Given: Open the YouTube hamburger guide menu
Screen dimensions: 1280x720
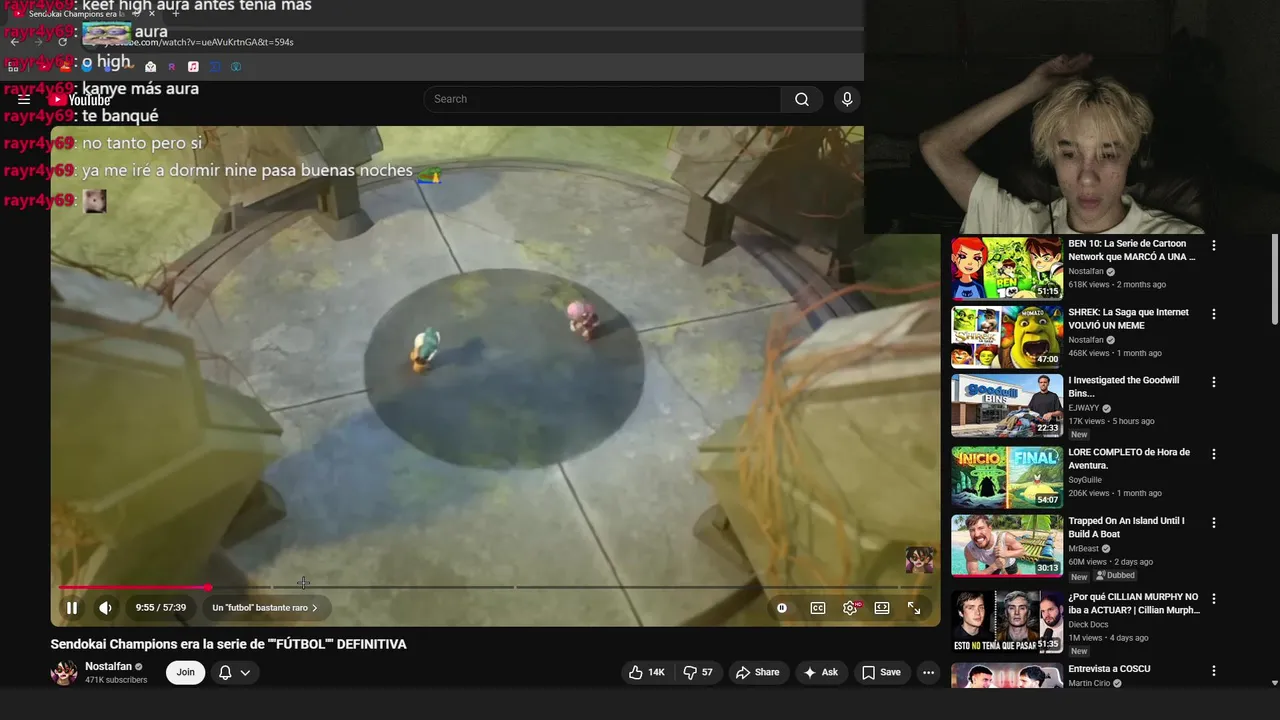Looking at the screenshot, I should (24, 99).
